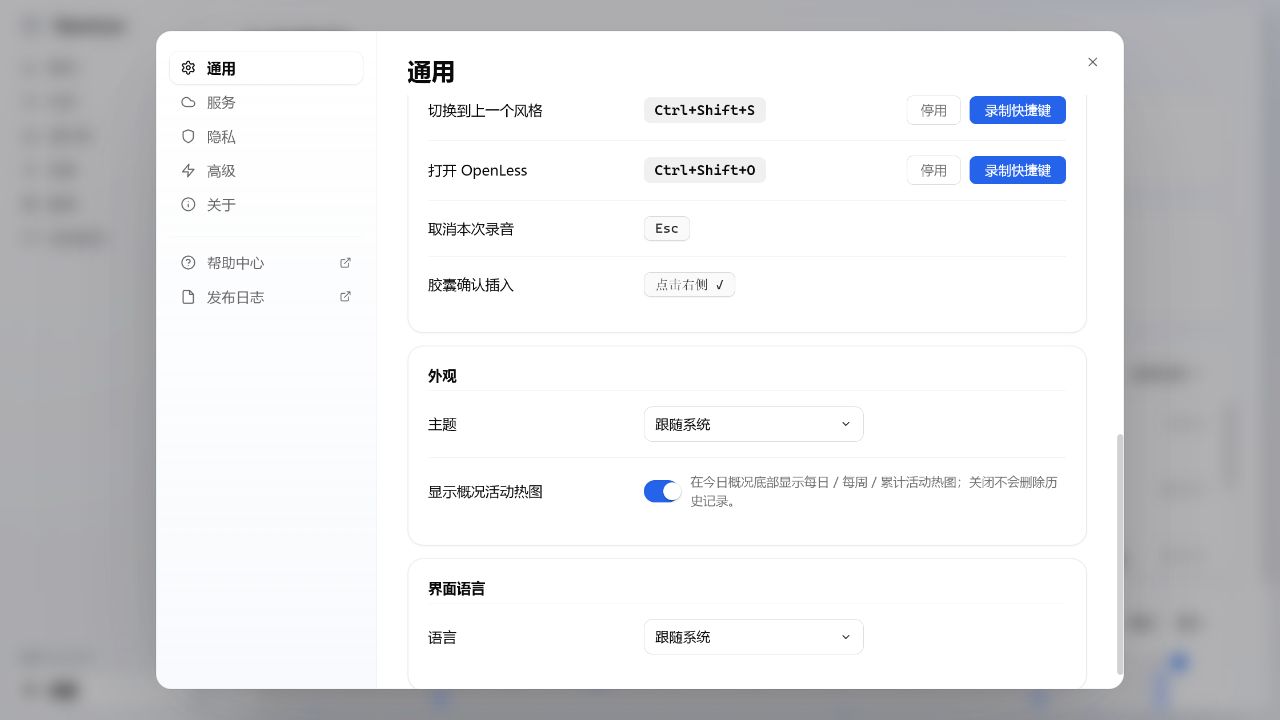Click 录制快捷键 for 打开 OpenLess
Image resolution: width=1280 pixels, height=720 pixels.
click(x=1017, y=170)
